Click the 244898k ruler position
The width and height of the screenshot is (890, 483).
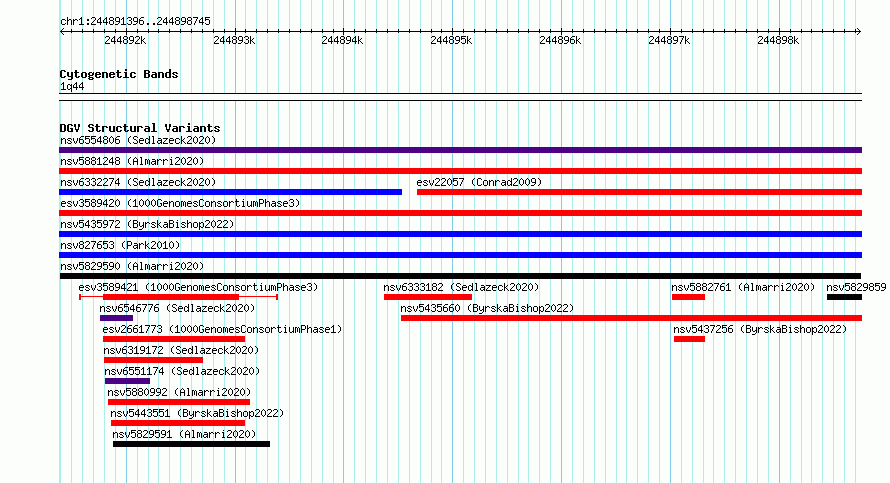[778, 40]
